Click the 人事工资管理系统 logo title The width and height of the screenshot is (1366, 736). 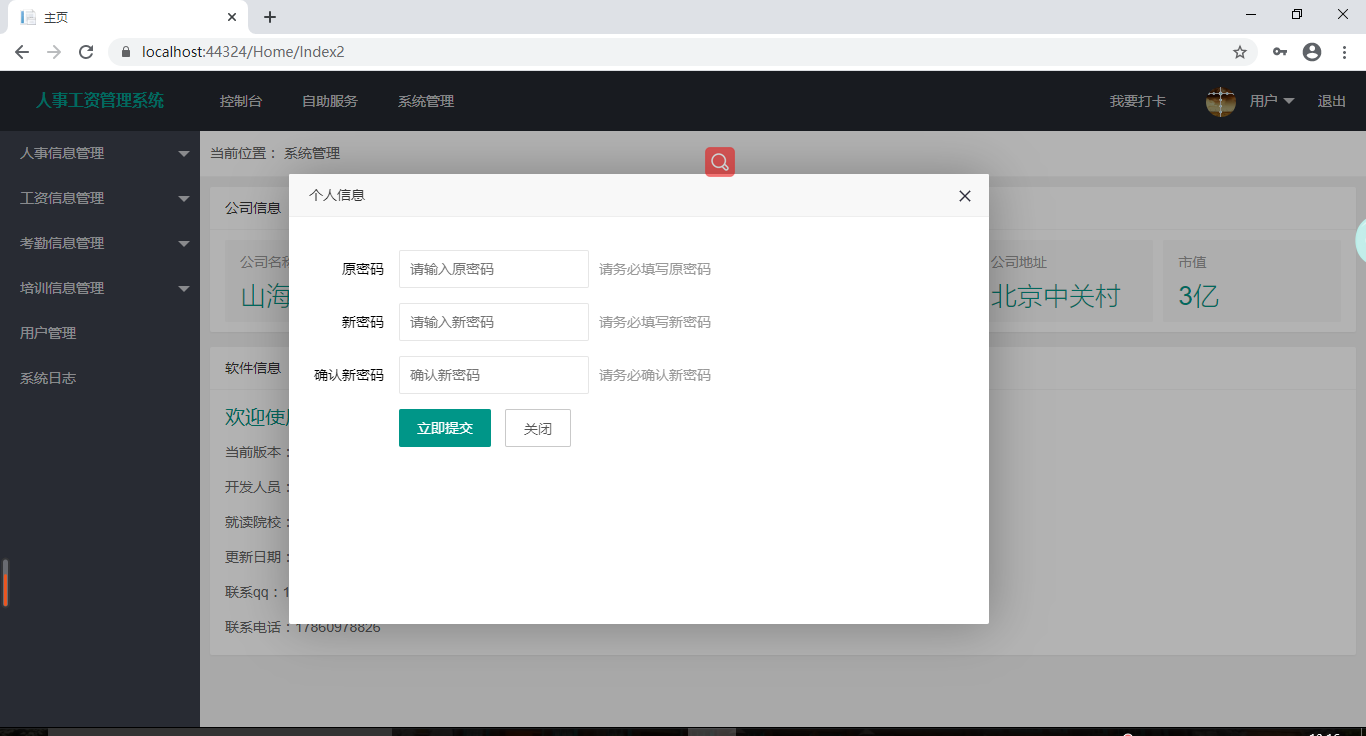100,100
